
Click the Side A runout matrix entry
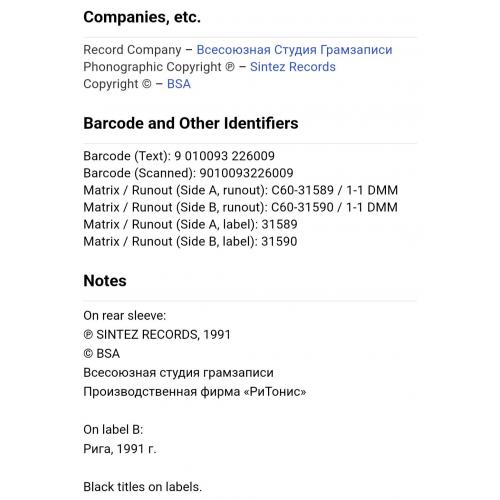coord(241,190)
